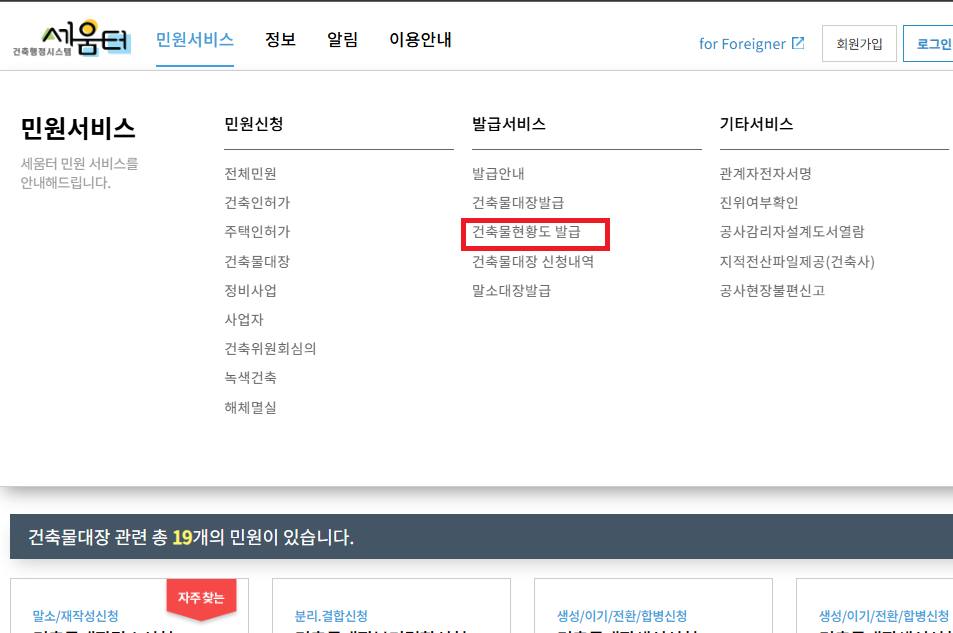The image size is (953, 633).
Task: Click the 자주 찾는 red ribbon badge
Action: 201,599
